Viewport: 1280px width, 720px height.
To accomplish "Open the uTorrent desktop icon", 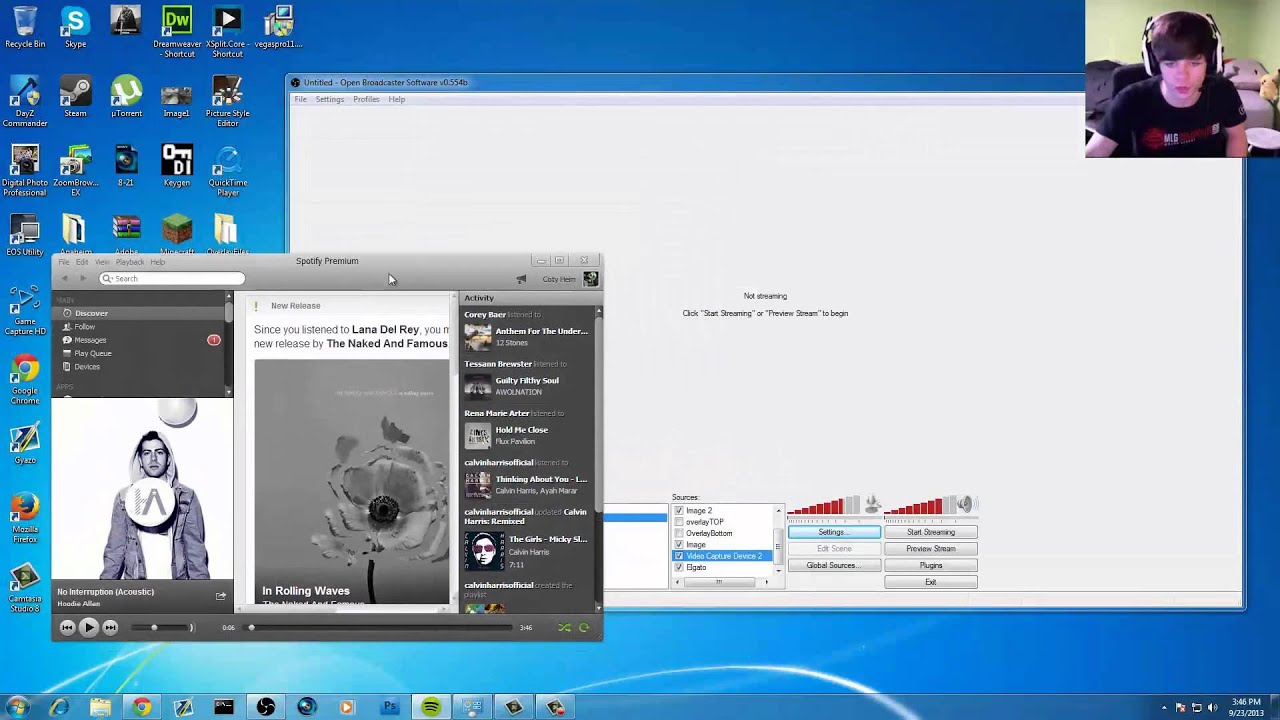I will click(126, 97).
